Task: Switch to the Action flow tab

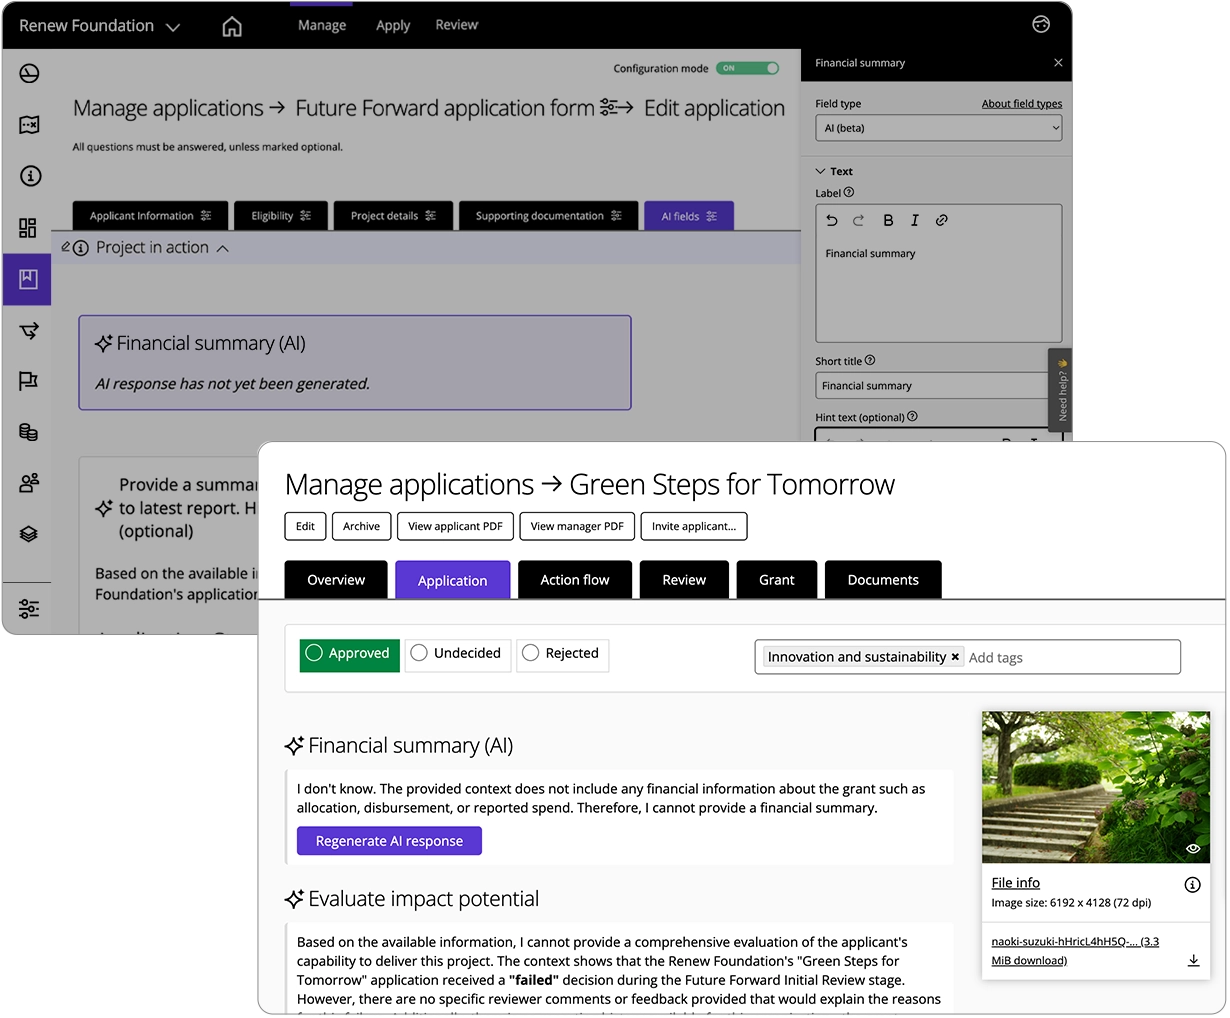Action: tap(574, 579)
